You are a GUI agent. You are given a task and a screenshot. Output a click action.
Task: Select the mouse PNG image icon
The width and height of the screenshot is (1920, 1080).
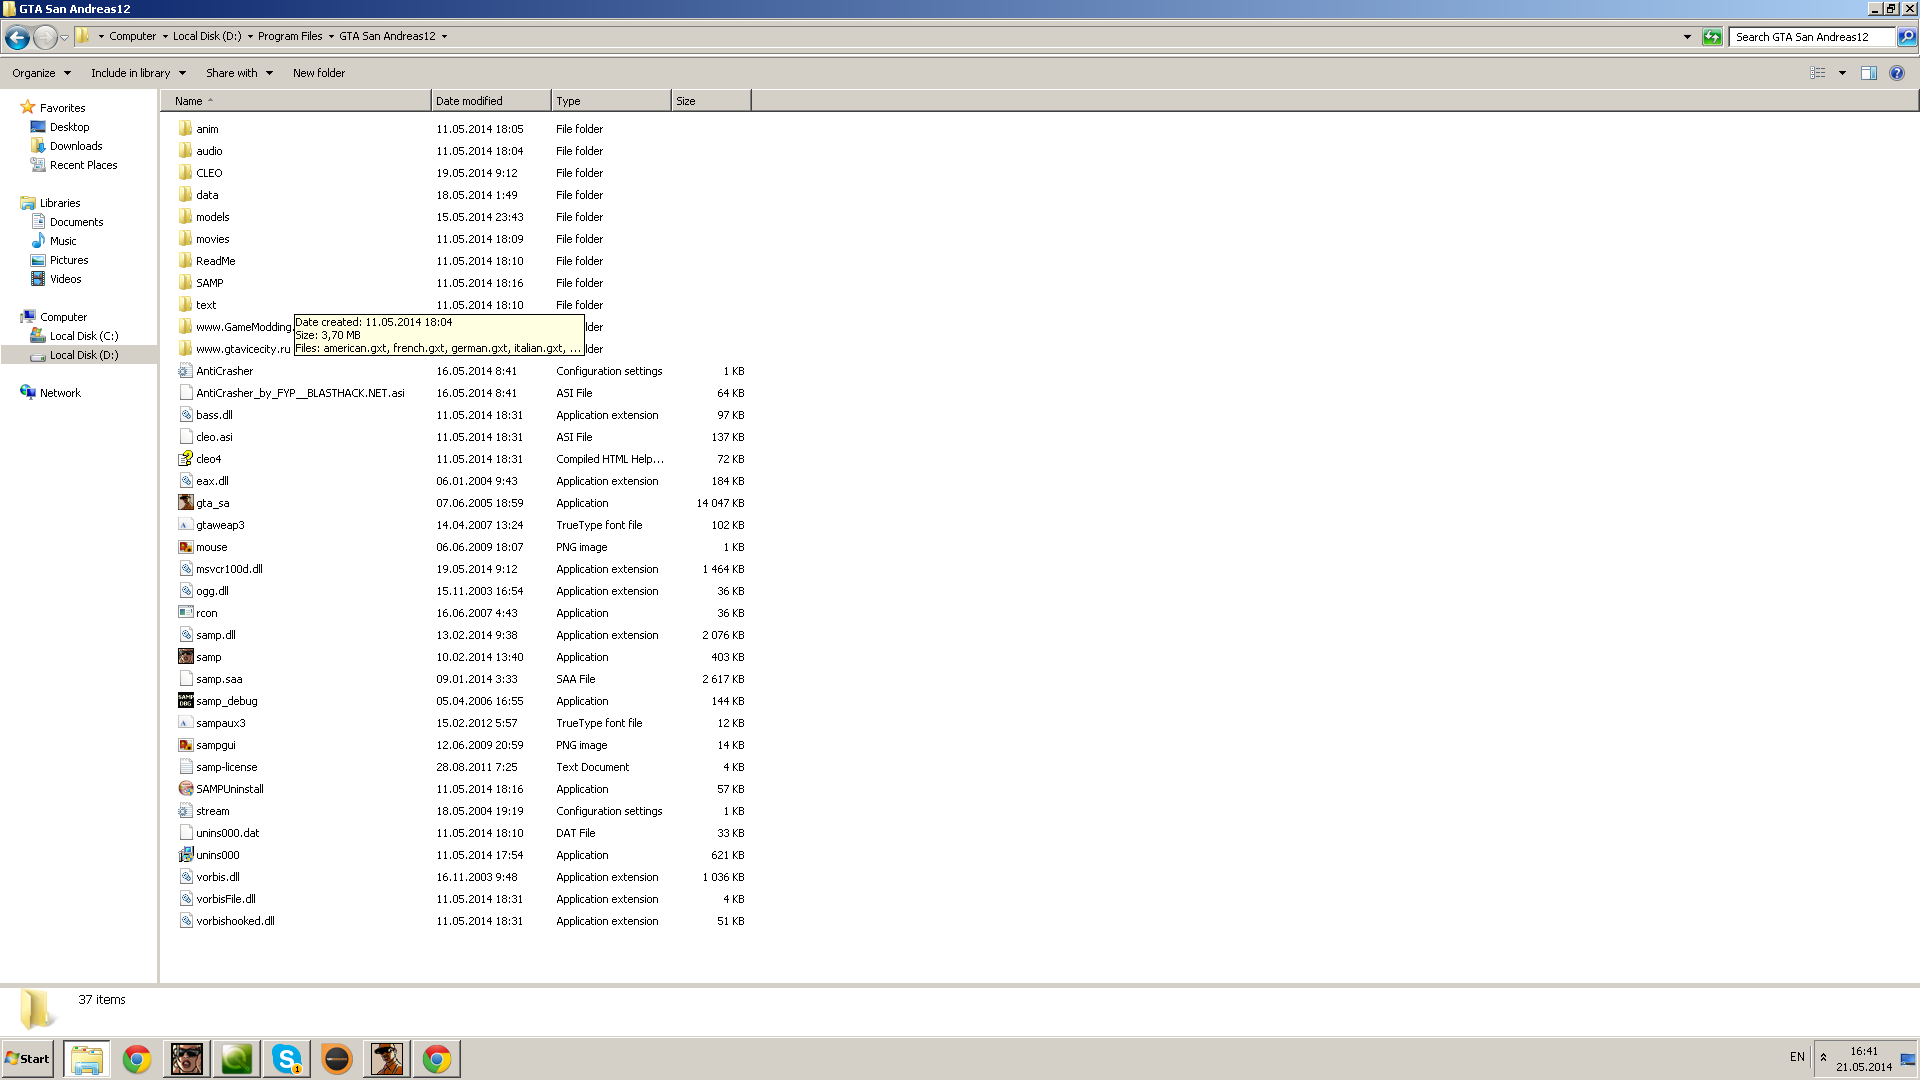[185, 546]
